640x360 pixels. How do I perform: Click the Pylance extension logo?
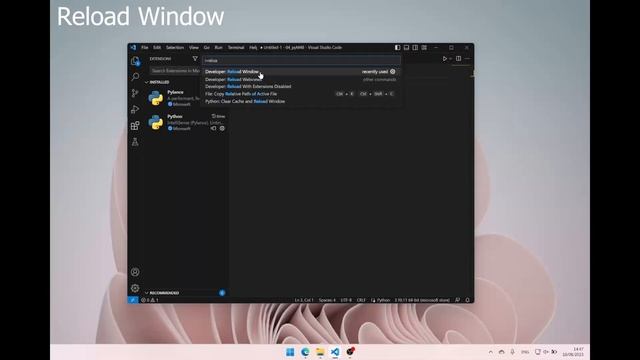click(156, 98)
